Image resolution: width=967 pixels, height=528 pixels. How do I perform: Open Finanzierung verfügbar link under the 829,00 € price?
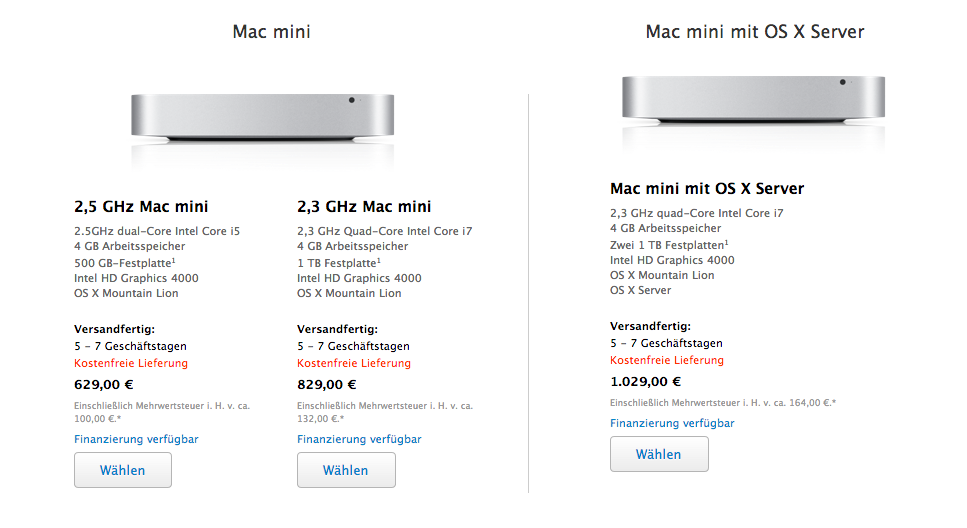click(x=359, y=439)
